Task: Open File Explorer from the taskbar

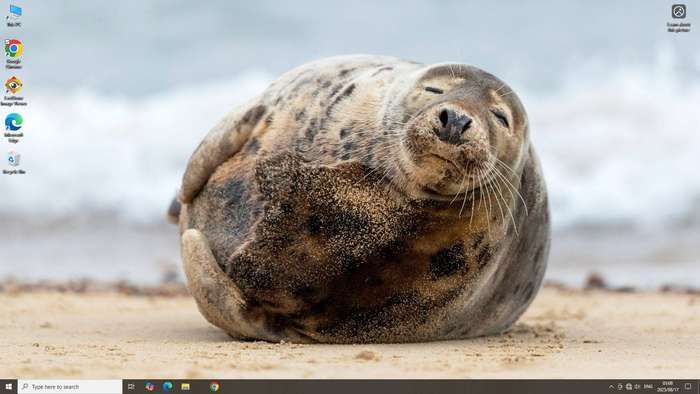Action: click(x=185, y=386)
